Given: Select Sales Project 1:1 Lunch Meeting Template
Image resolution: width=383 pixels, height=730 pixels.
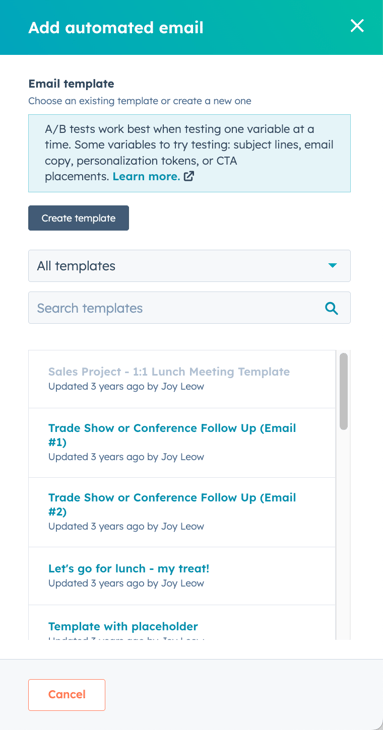Looking at the screenshot, I should (x=182, y=379).
